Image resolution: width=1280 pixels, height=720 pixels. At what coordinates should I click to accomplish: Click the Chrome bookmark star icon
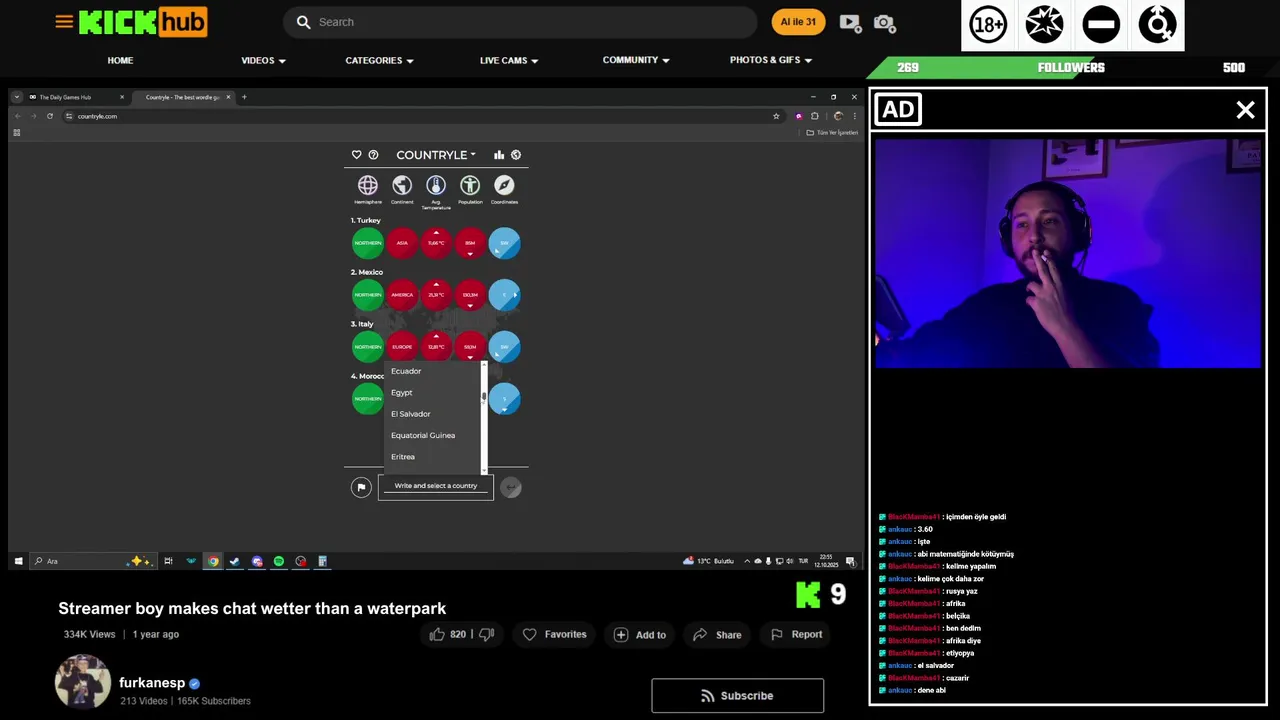[776, 116]
